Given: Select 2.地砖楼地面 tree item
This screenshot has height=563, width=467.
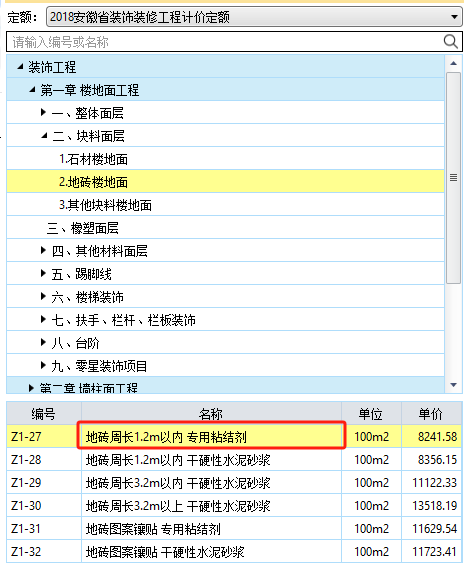Looking at the screenshot, I should coord(93,182).
